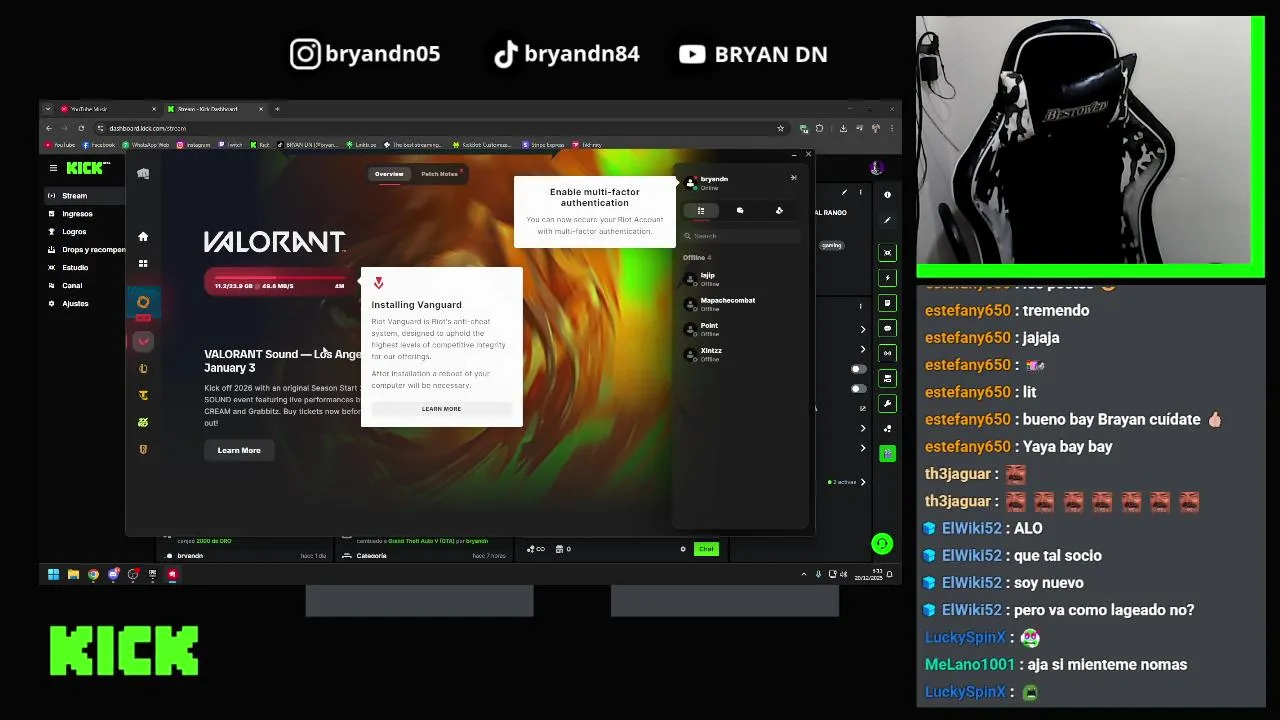1280x720 pixels.
Task: Click the Valorant download progress bar
Action: (279, 283)
